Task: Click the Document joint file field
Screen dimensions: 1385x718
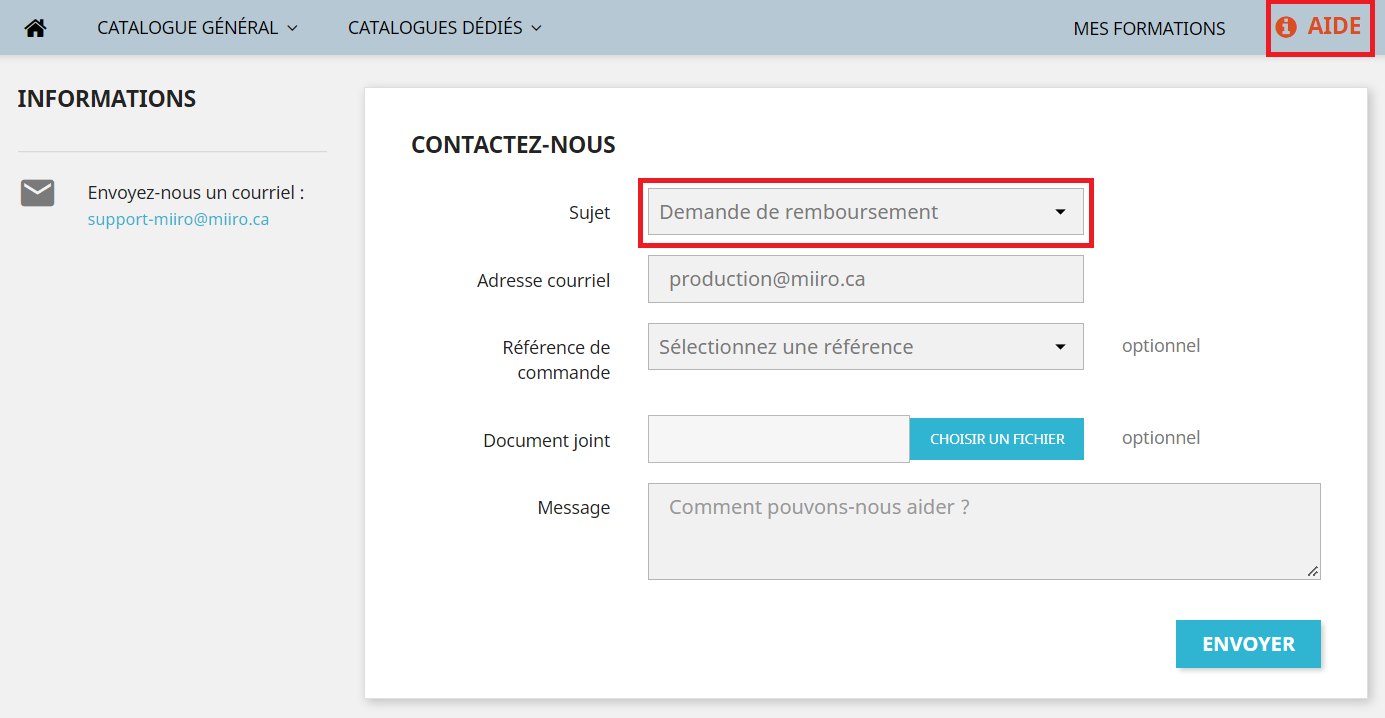Action: 779,439
